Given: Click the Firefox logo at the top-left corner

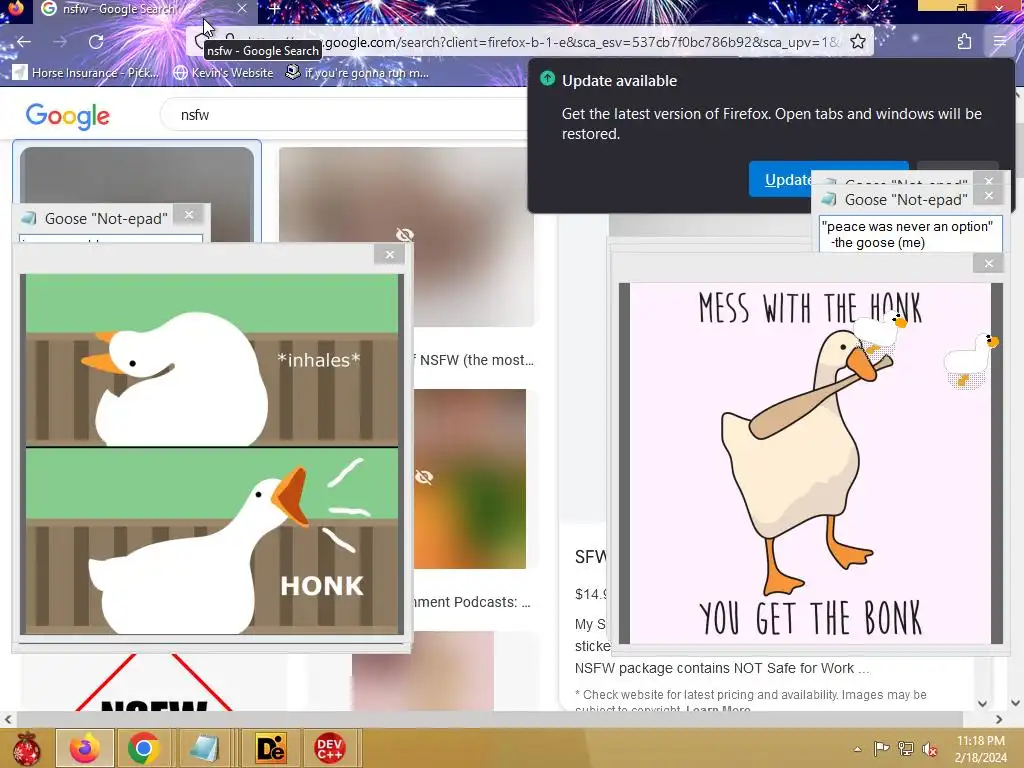Looking at the screenshot, I should 15,8.
